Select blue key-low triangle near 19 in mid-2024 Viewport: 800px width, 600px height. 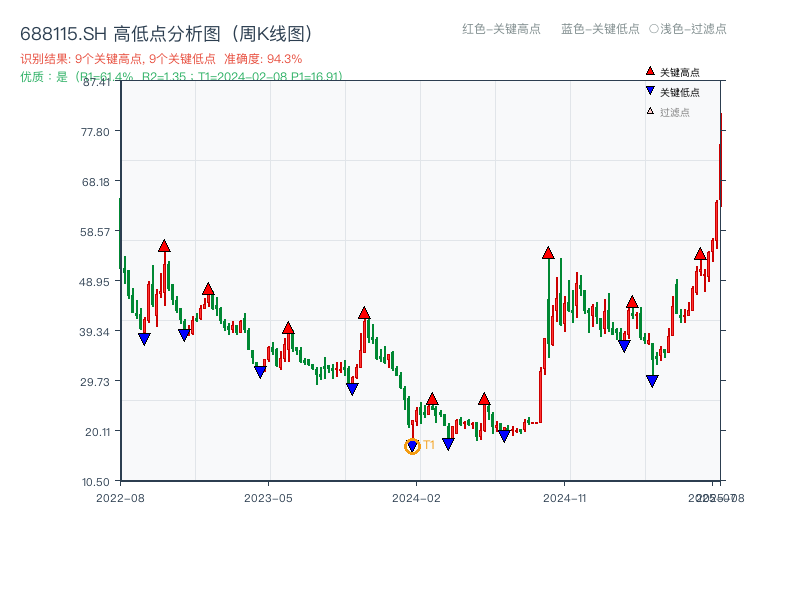(x=504, y=436)
